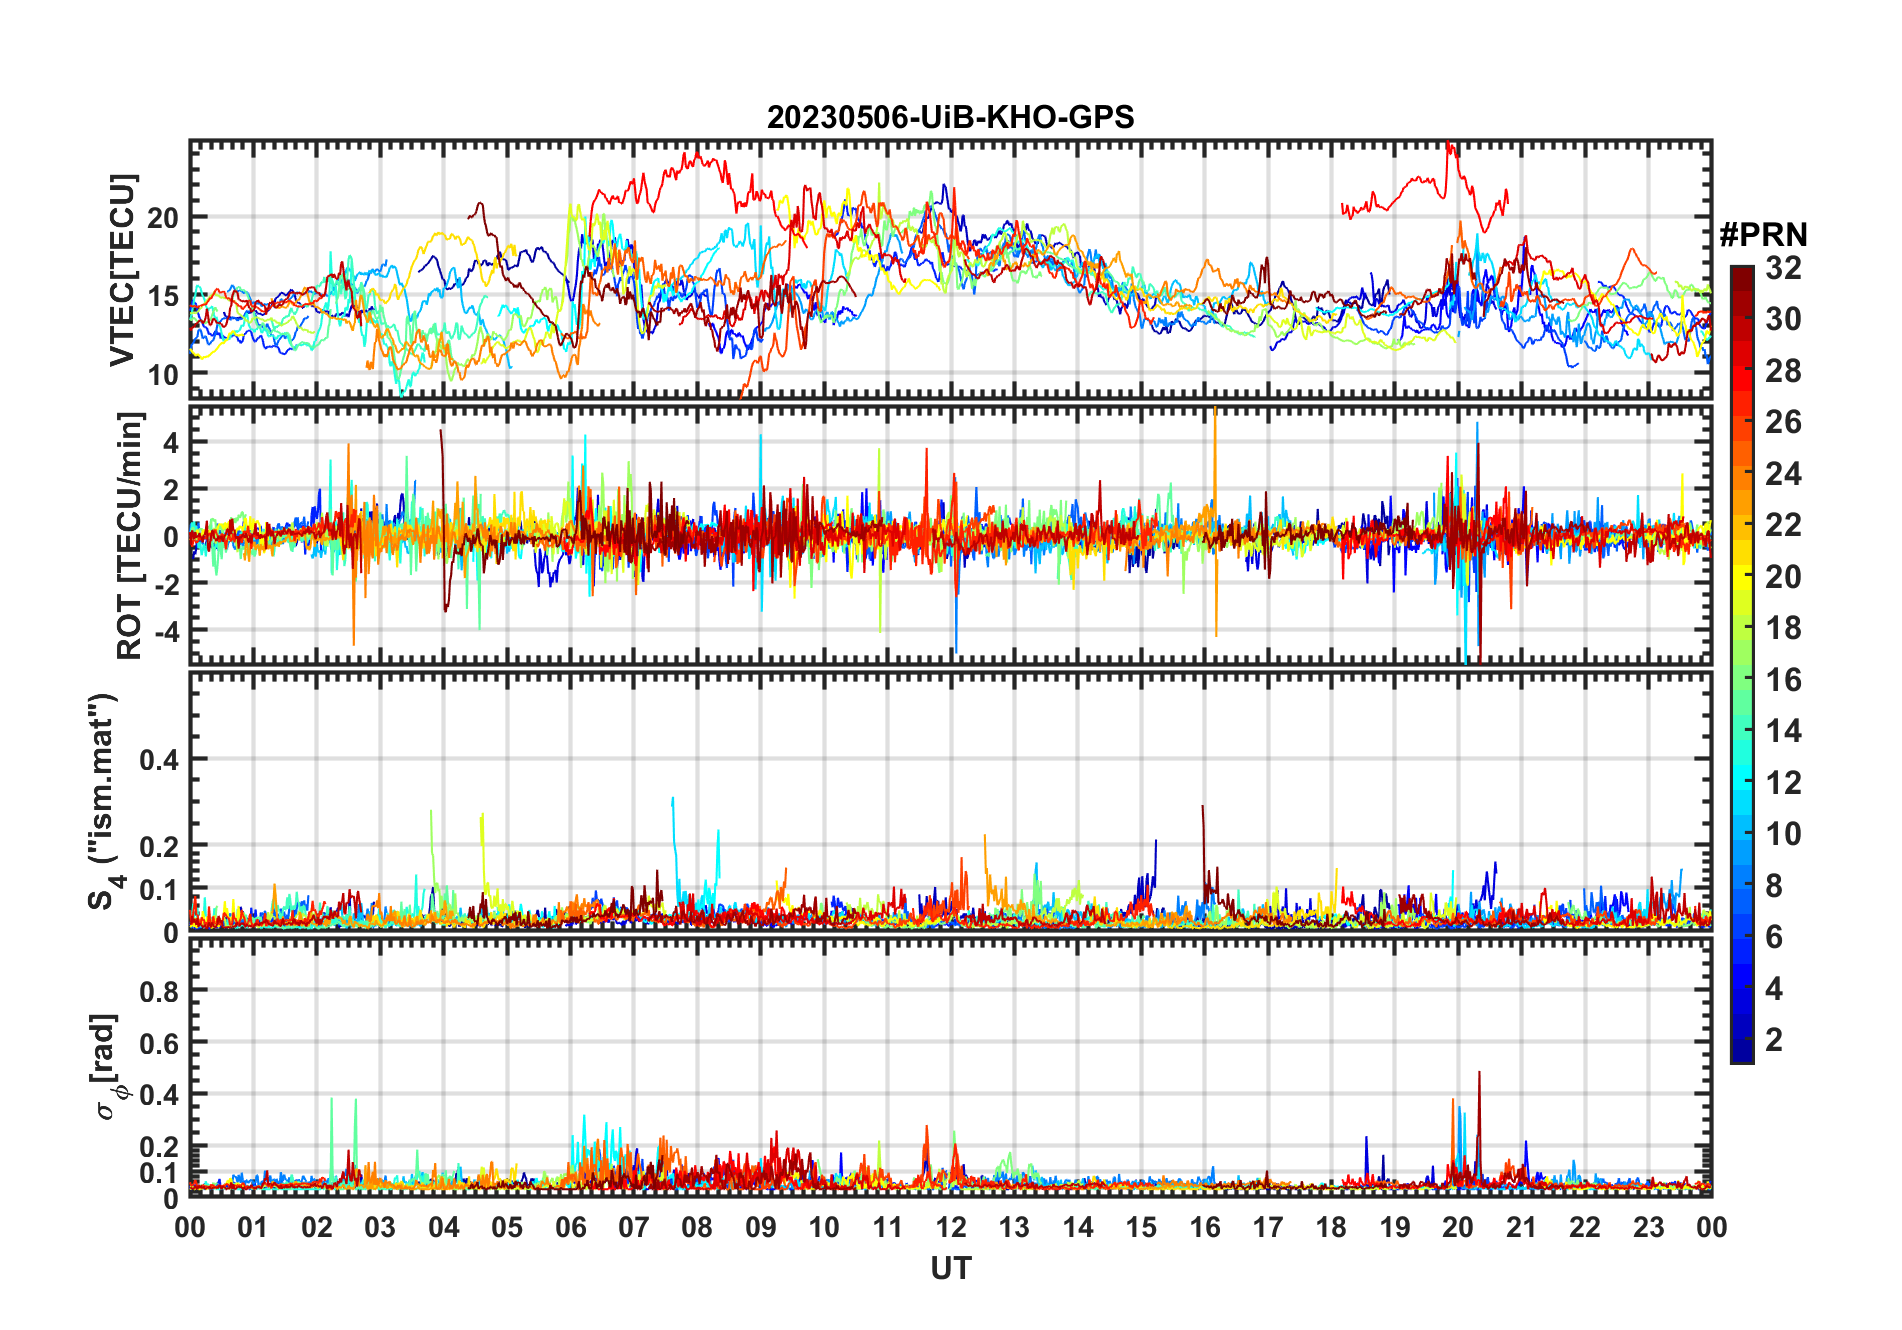This screenshot has width=1902, height=1330.
Task: Click hour tick 13 on UT axis
Action: [1014, 1227]
